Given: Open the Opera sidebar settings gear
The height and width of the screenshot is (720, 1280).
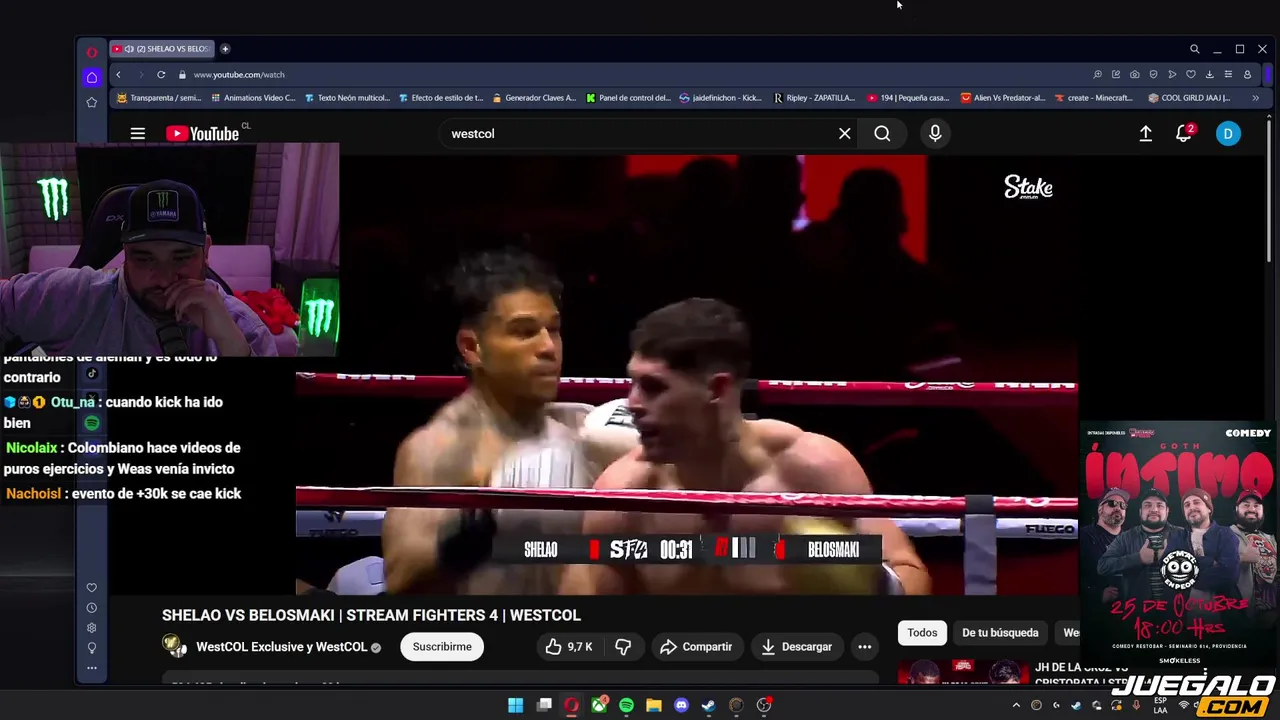Looking at the screenshot, I should point(91,628).
